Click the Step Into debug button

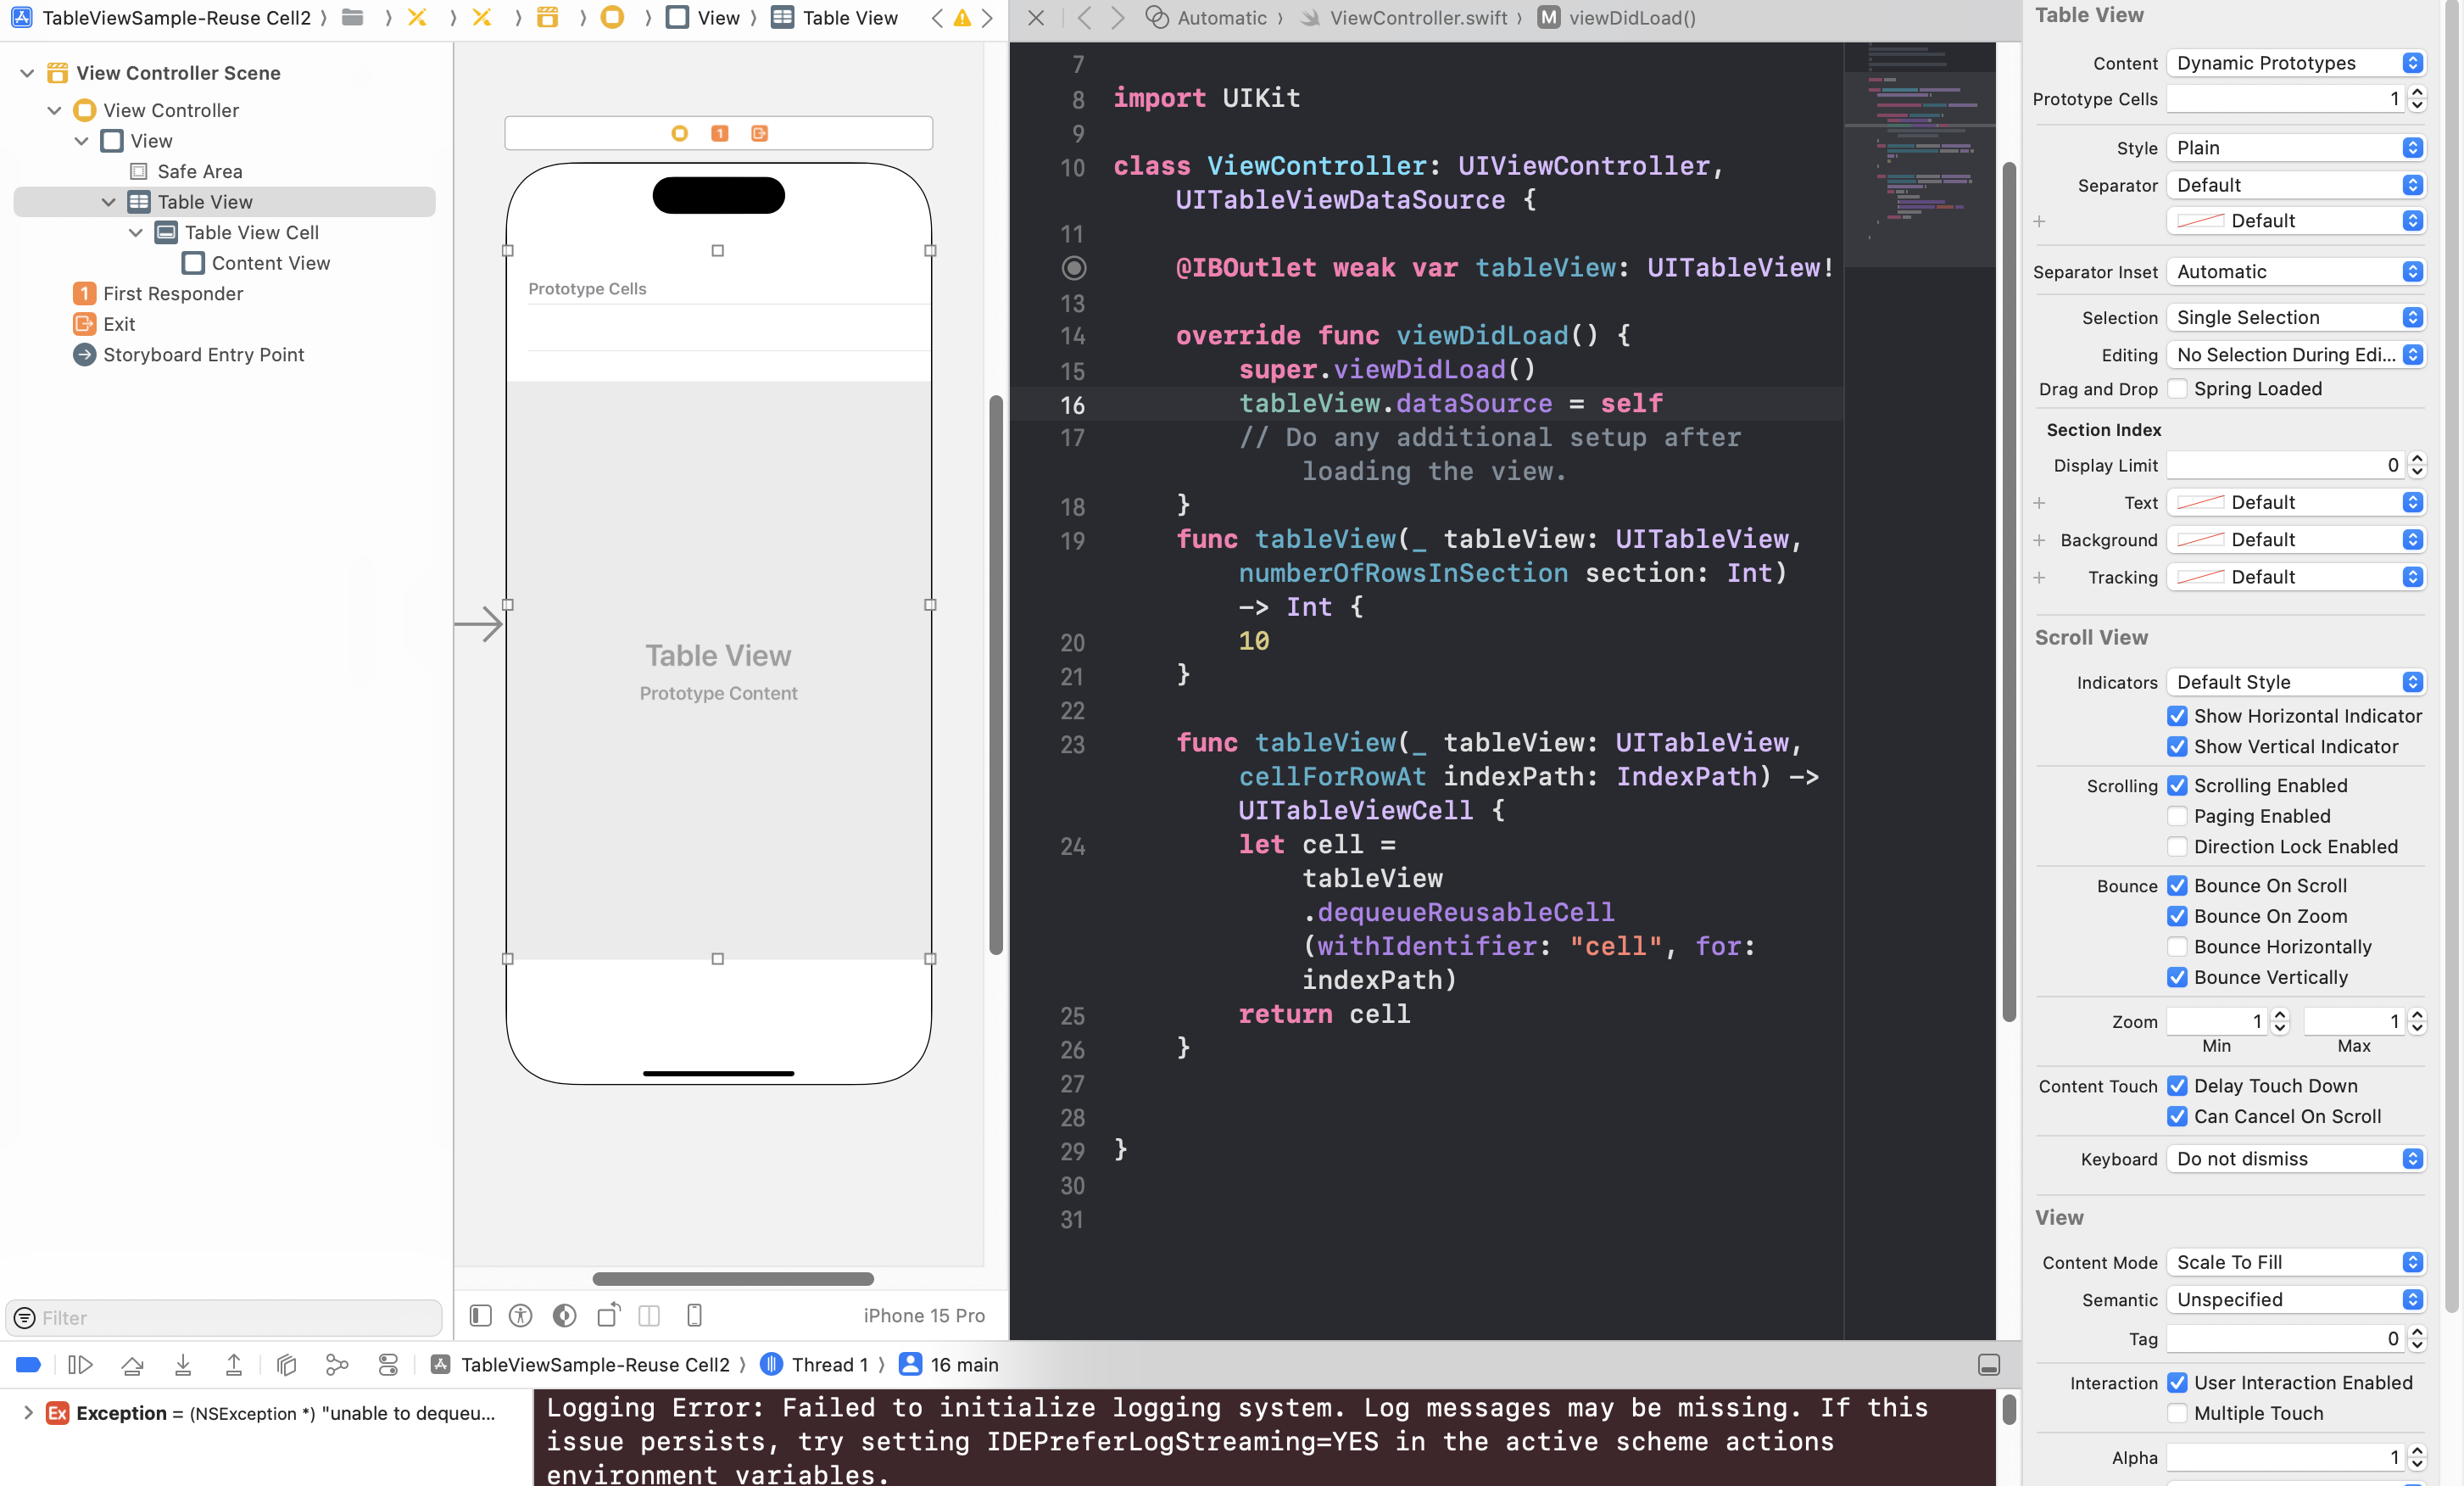tap(183, 1365)
